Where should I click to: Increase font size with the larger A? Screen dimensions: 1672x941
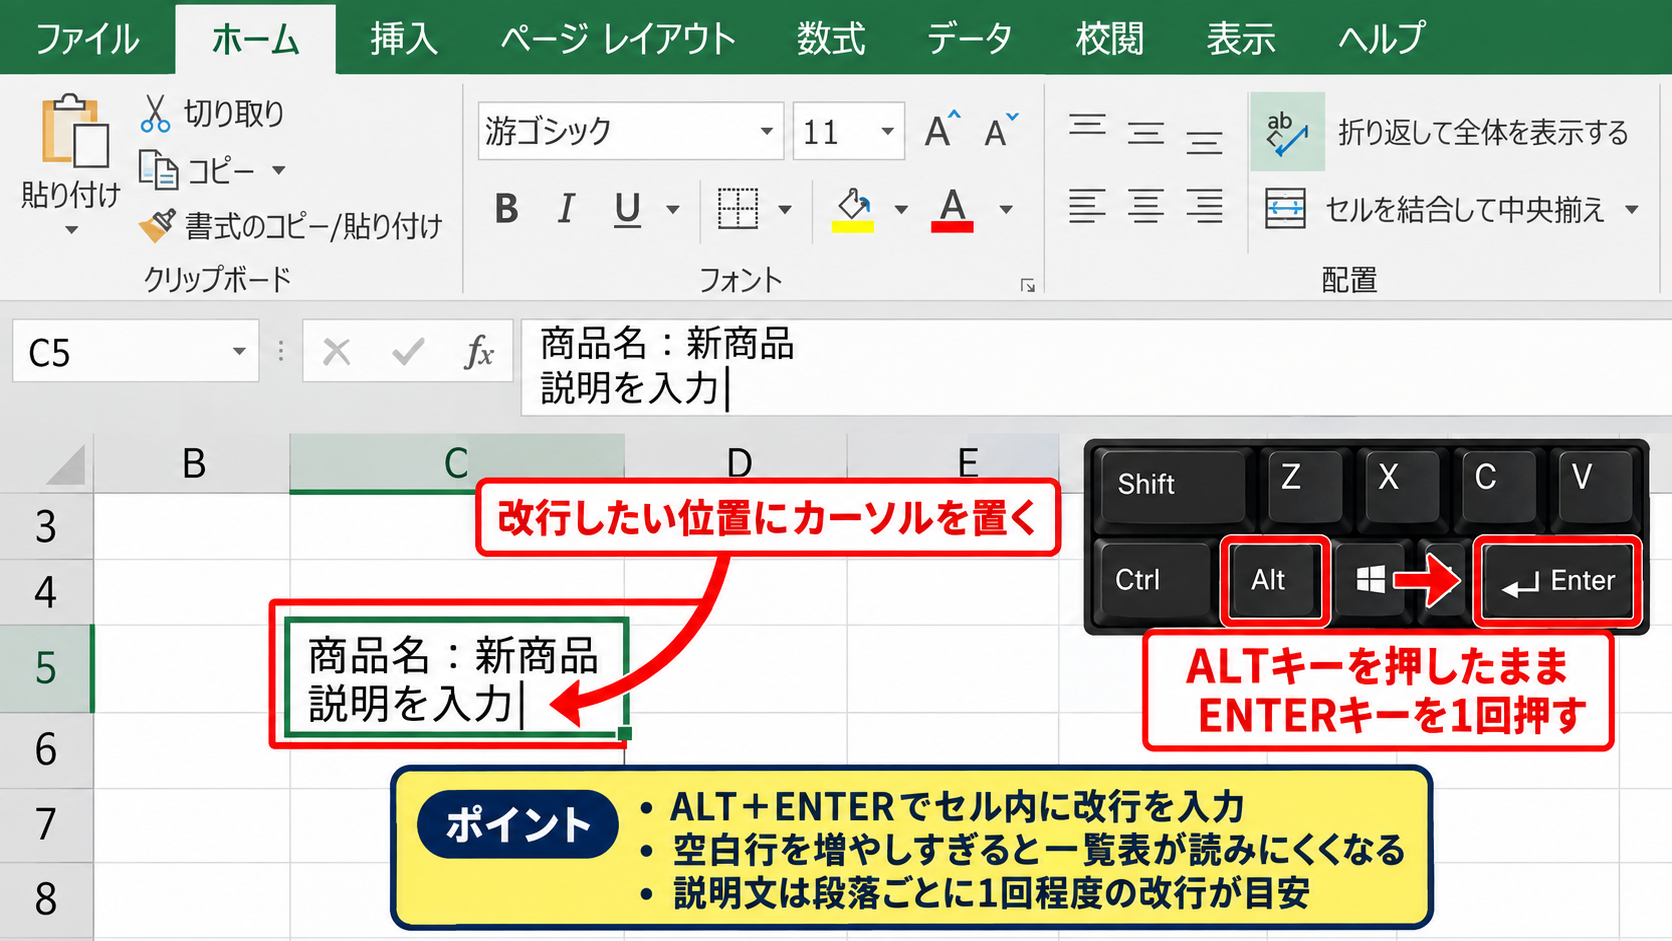tap(942, 130)
